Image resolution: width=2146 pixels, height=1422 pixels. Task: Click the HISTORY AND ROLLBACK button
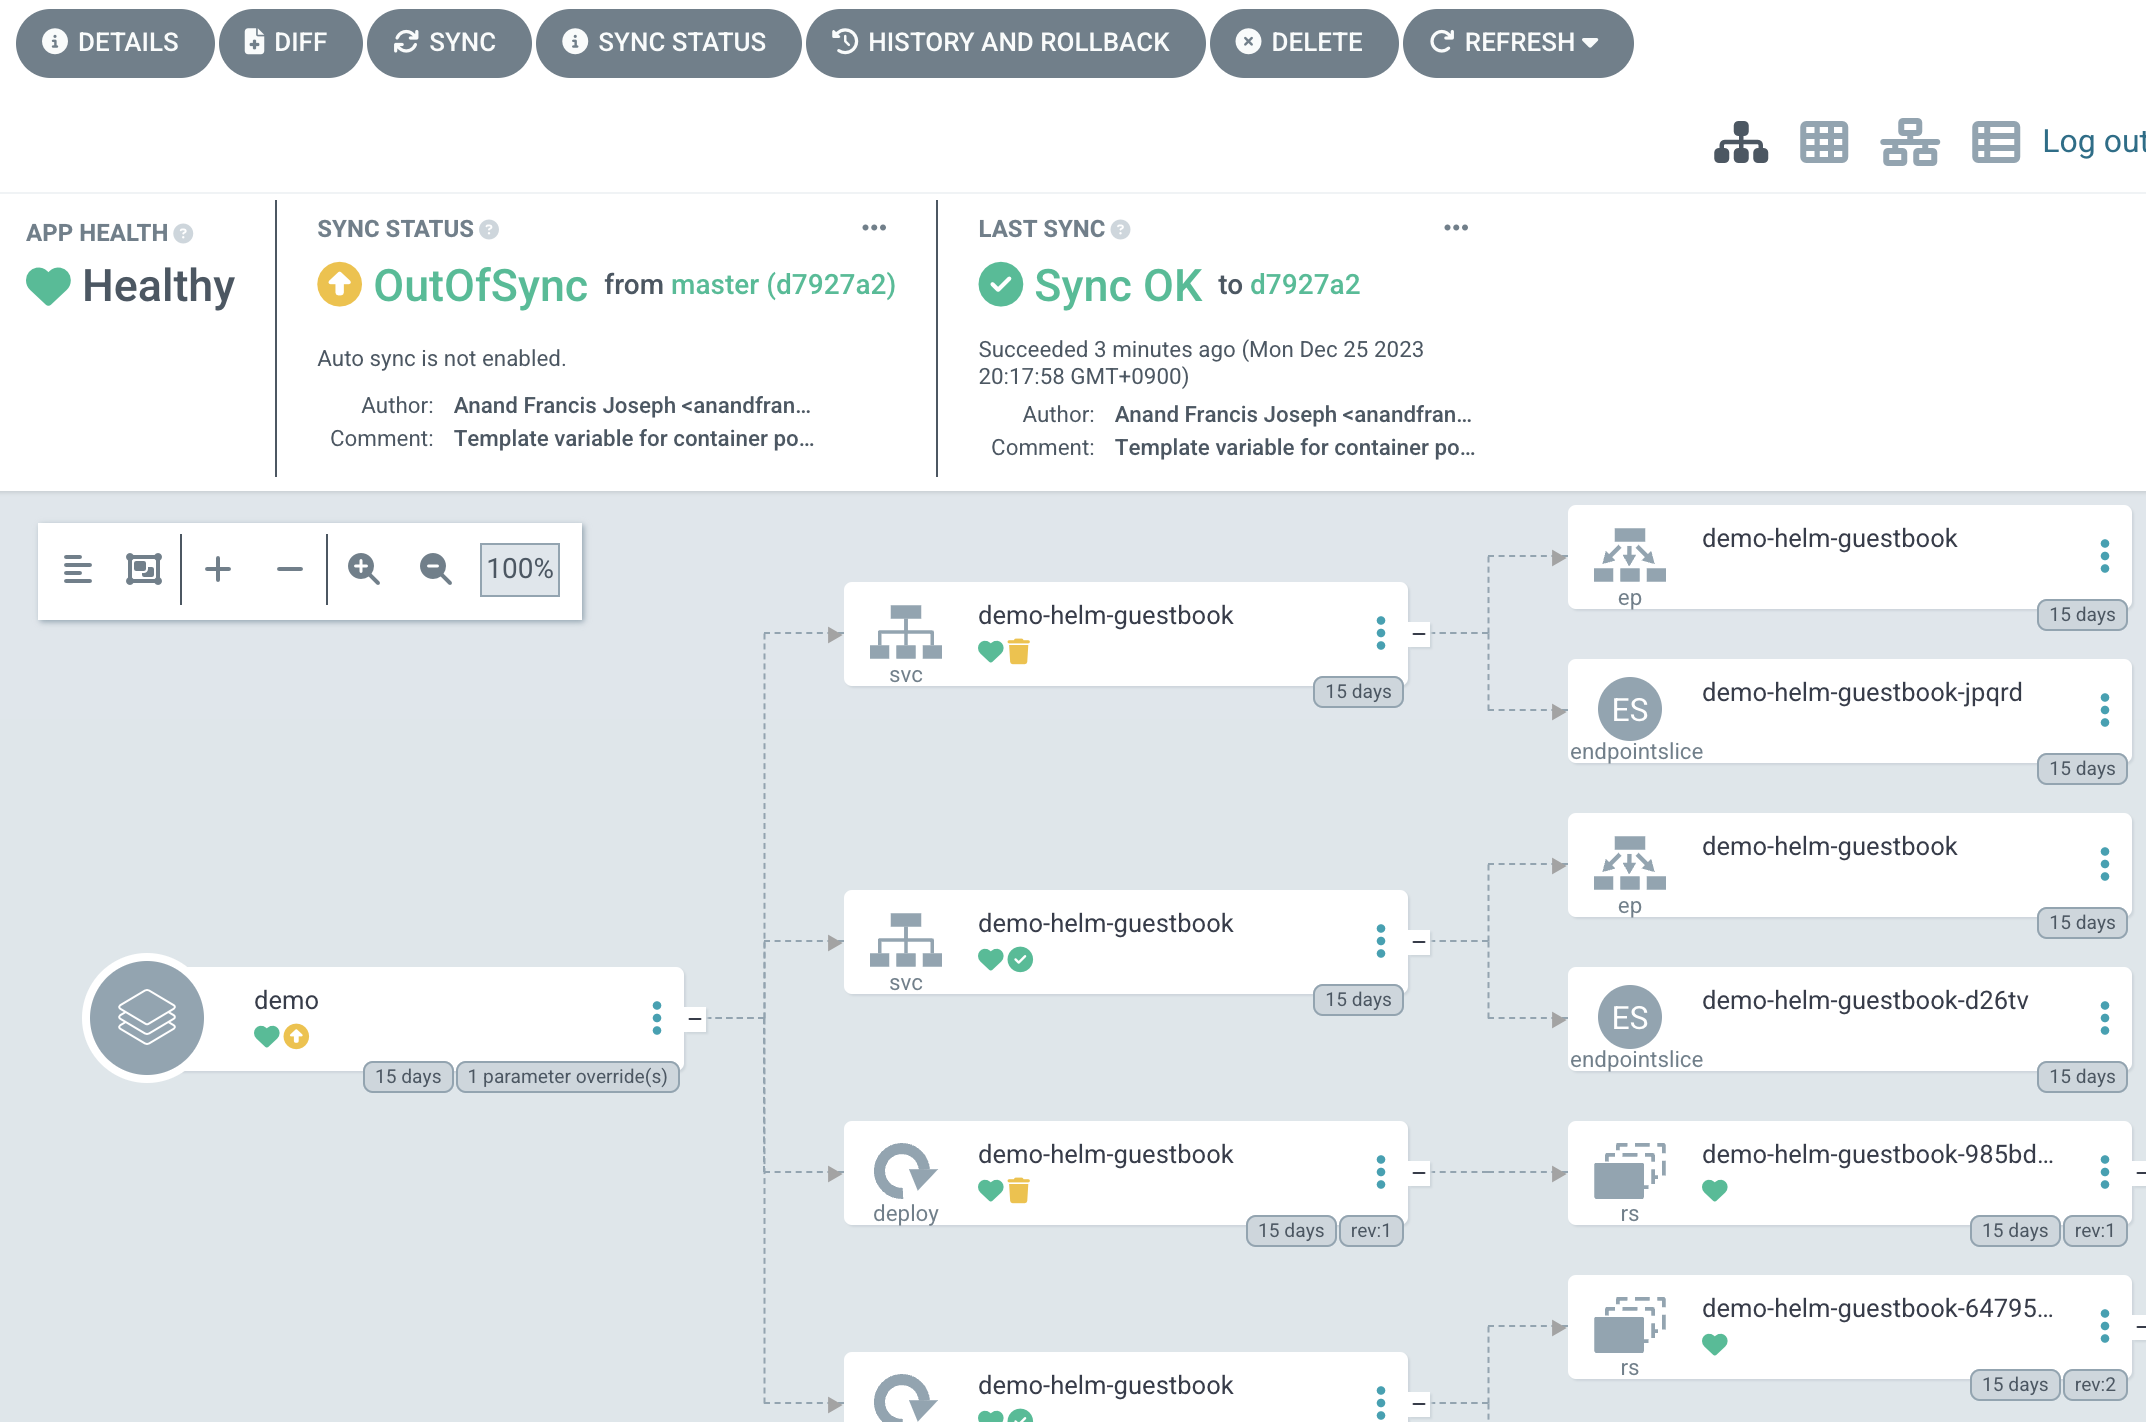(1004, 42)
